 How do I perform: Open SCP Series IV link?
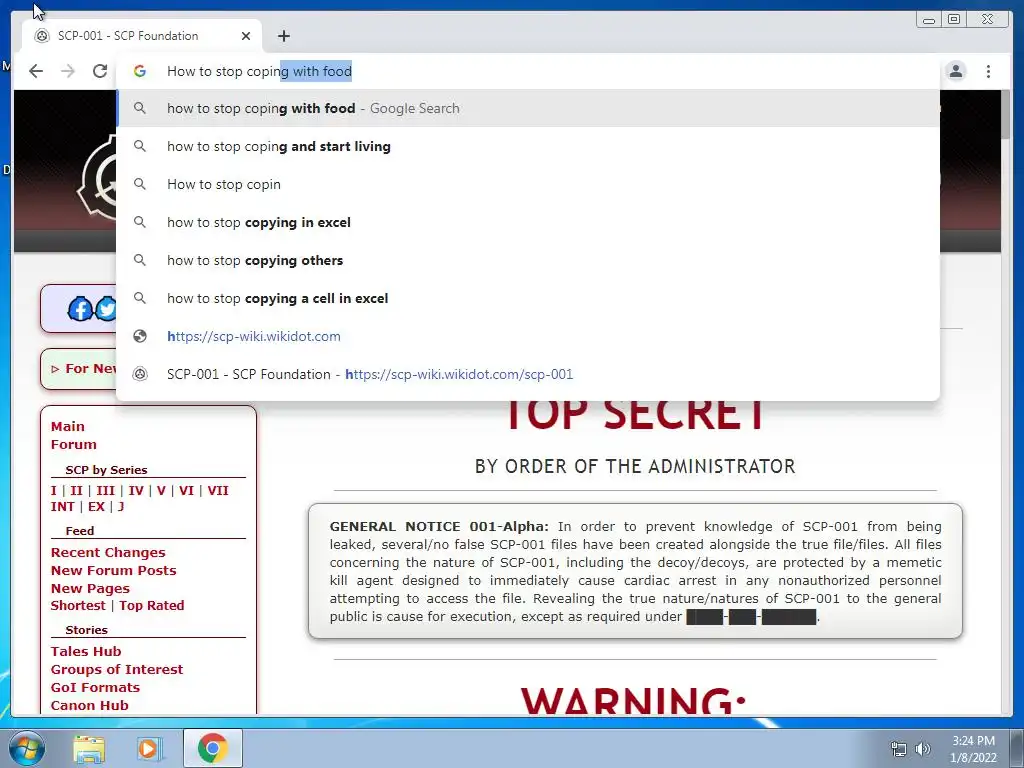(136, 490)
